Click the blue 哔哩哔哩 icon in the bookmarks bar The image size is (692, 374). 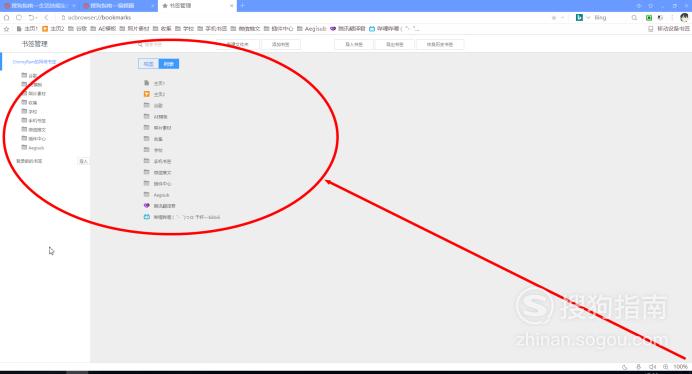coord(372,29)
